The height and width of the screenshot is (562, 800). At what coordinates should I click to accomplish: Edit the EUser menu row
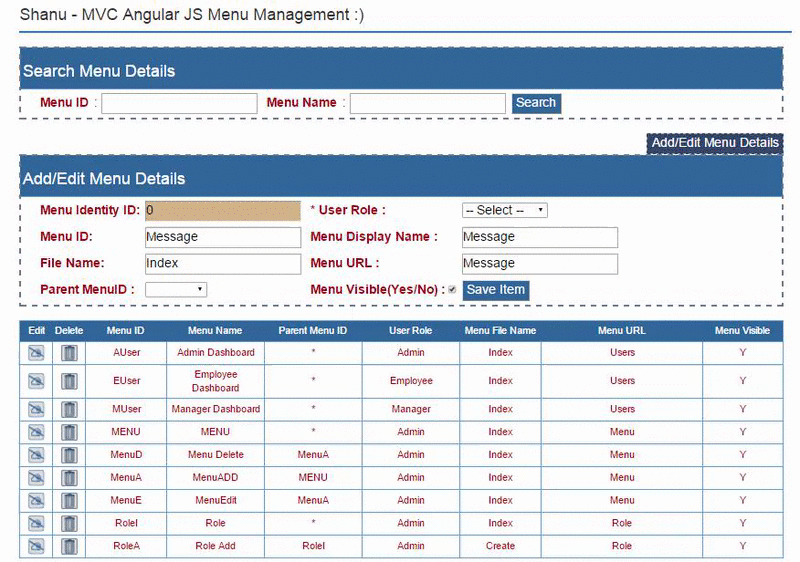click(36, 381)
